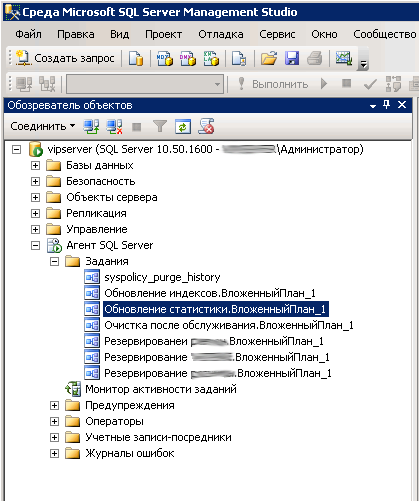Open the Отладка menu
The width and height of the screenshot is (419, 501).
(x=221, y=34)
